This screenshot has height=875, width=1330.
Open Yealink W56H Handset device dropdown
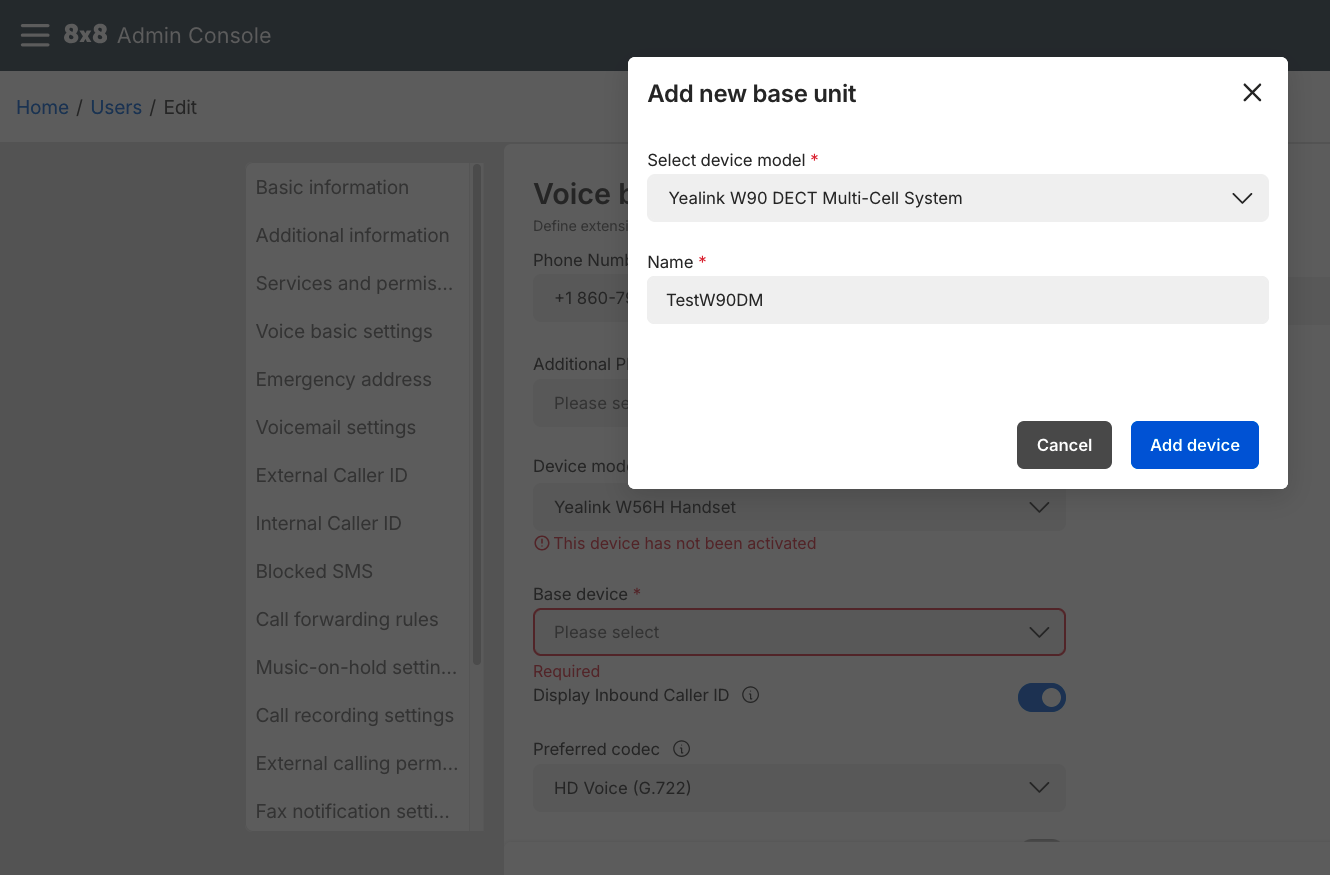[x=799, y=507]
